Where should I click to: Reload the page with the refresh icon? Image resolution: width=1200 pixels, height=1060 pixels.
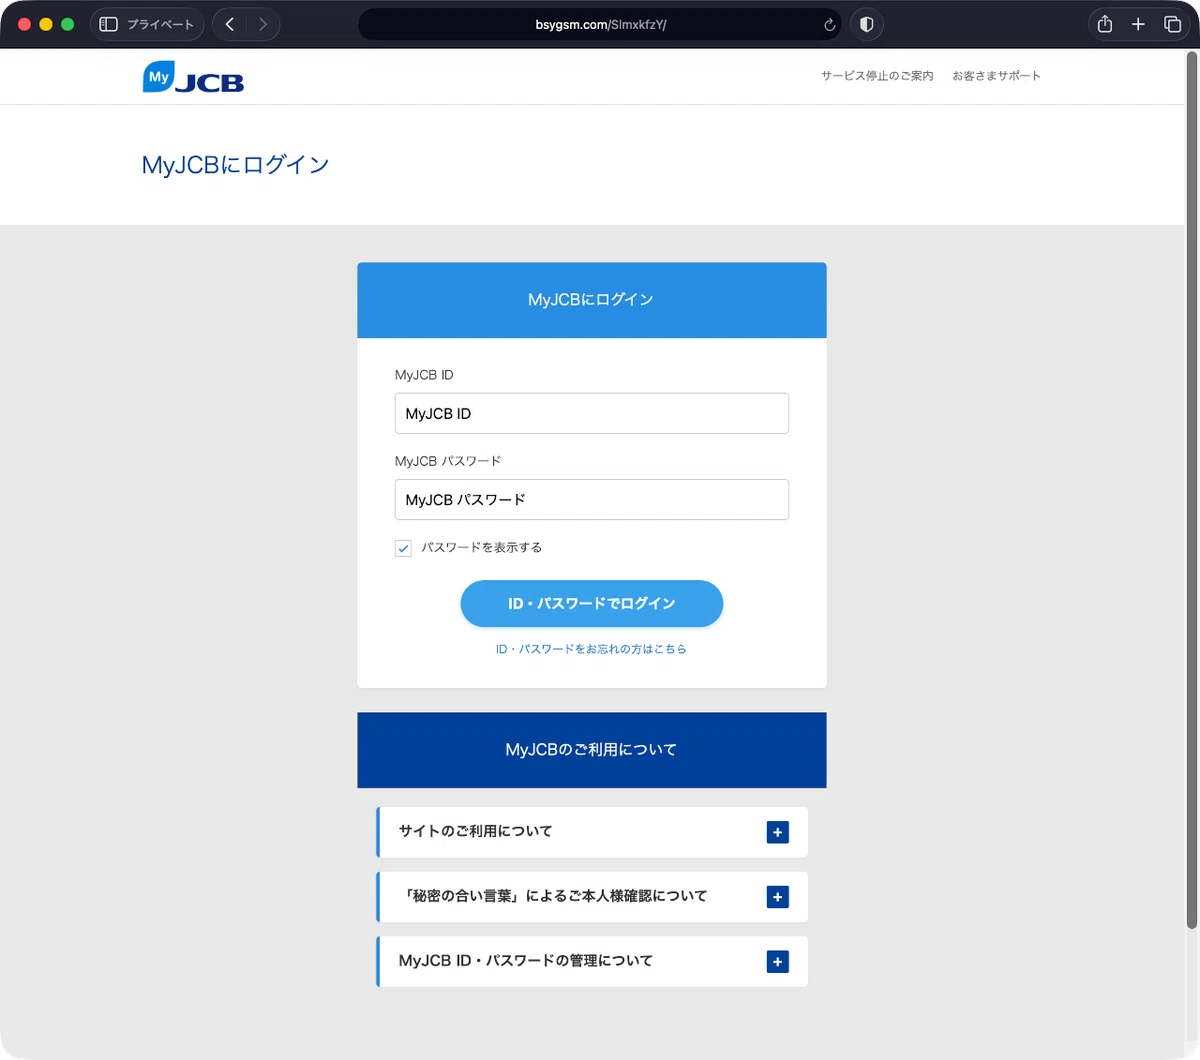829,25
